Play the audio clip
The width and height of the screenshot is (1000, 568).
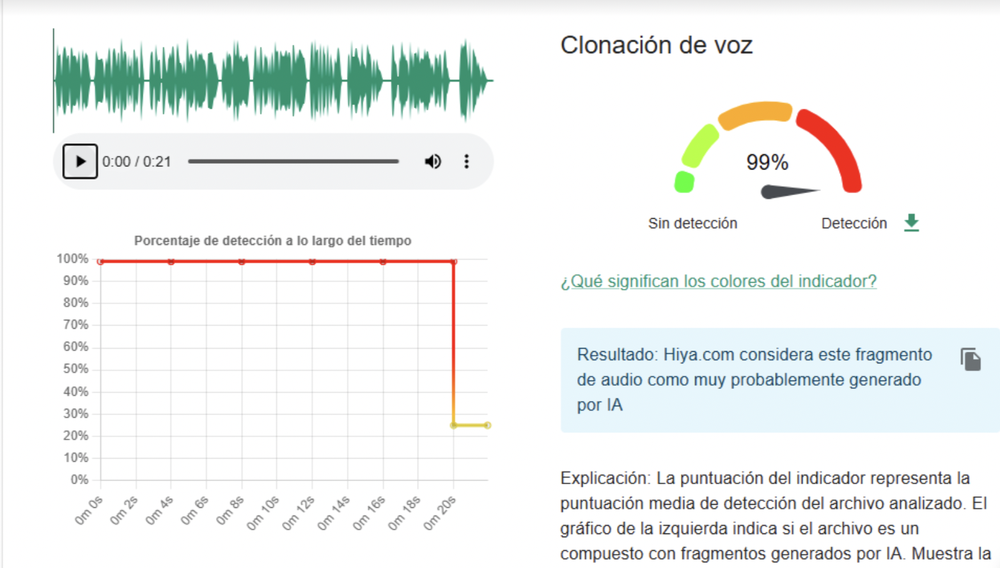80,161
